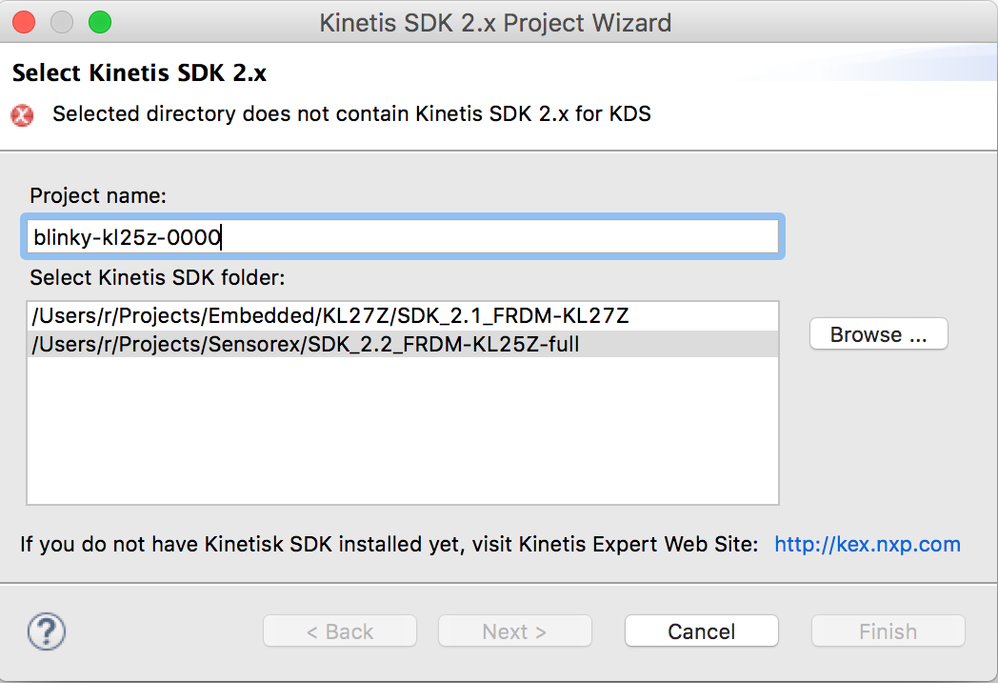The image size is (998, 683).
Task: Click empty space in SDK folder list
Action: (400, 430)
